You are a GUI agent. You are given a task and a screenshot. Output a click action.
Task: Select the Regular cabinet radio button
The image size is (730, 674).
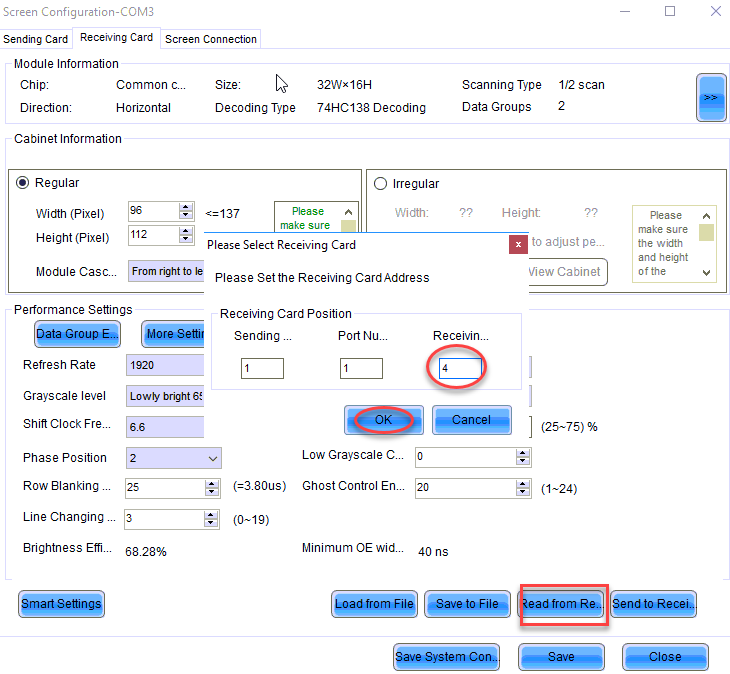[22, 182]
